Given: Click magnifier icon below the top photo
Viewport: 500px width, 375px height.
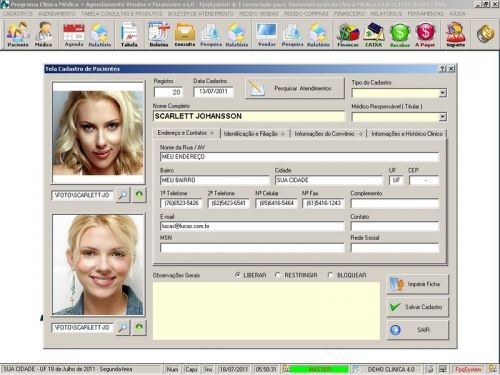Looking at the screenshot, I should click(123, 195).
